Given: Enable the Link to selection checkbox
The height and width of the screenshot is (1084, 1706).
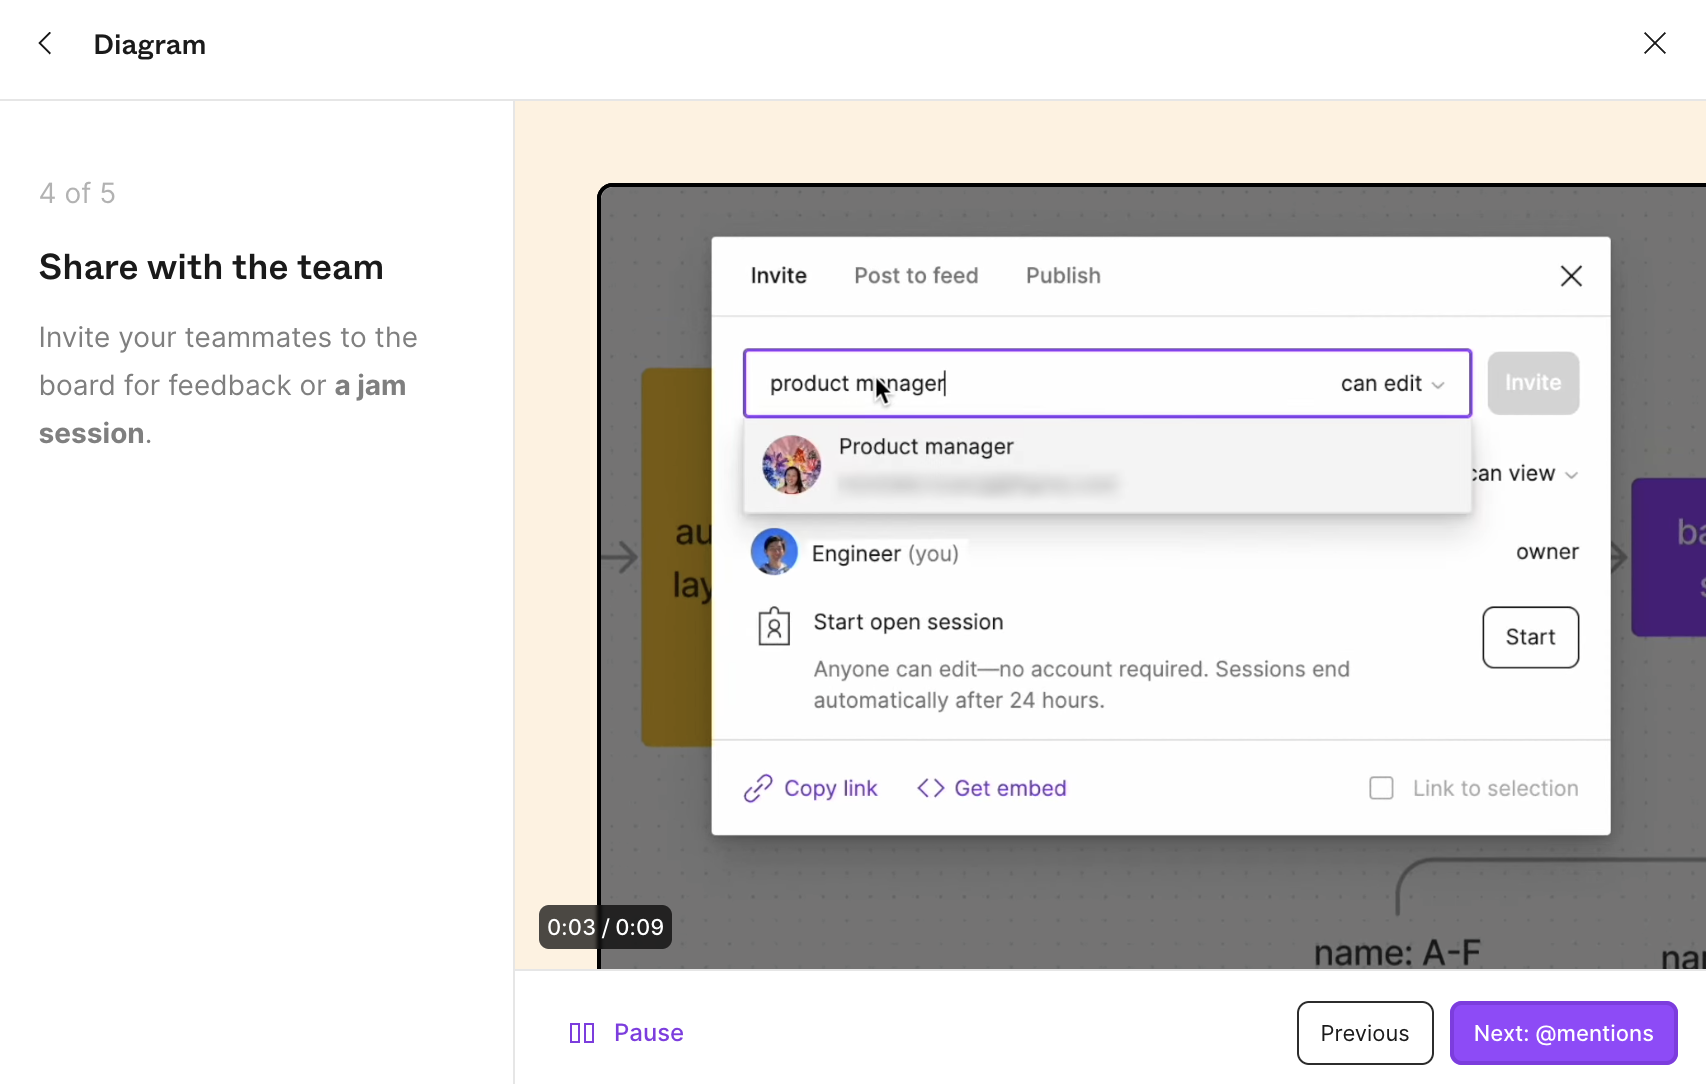Looking at the screenshot, I should pyautogui.click(x=1381, y=789).
